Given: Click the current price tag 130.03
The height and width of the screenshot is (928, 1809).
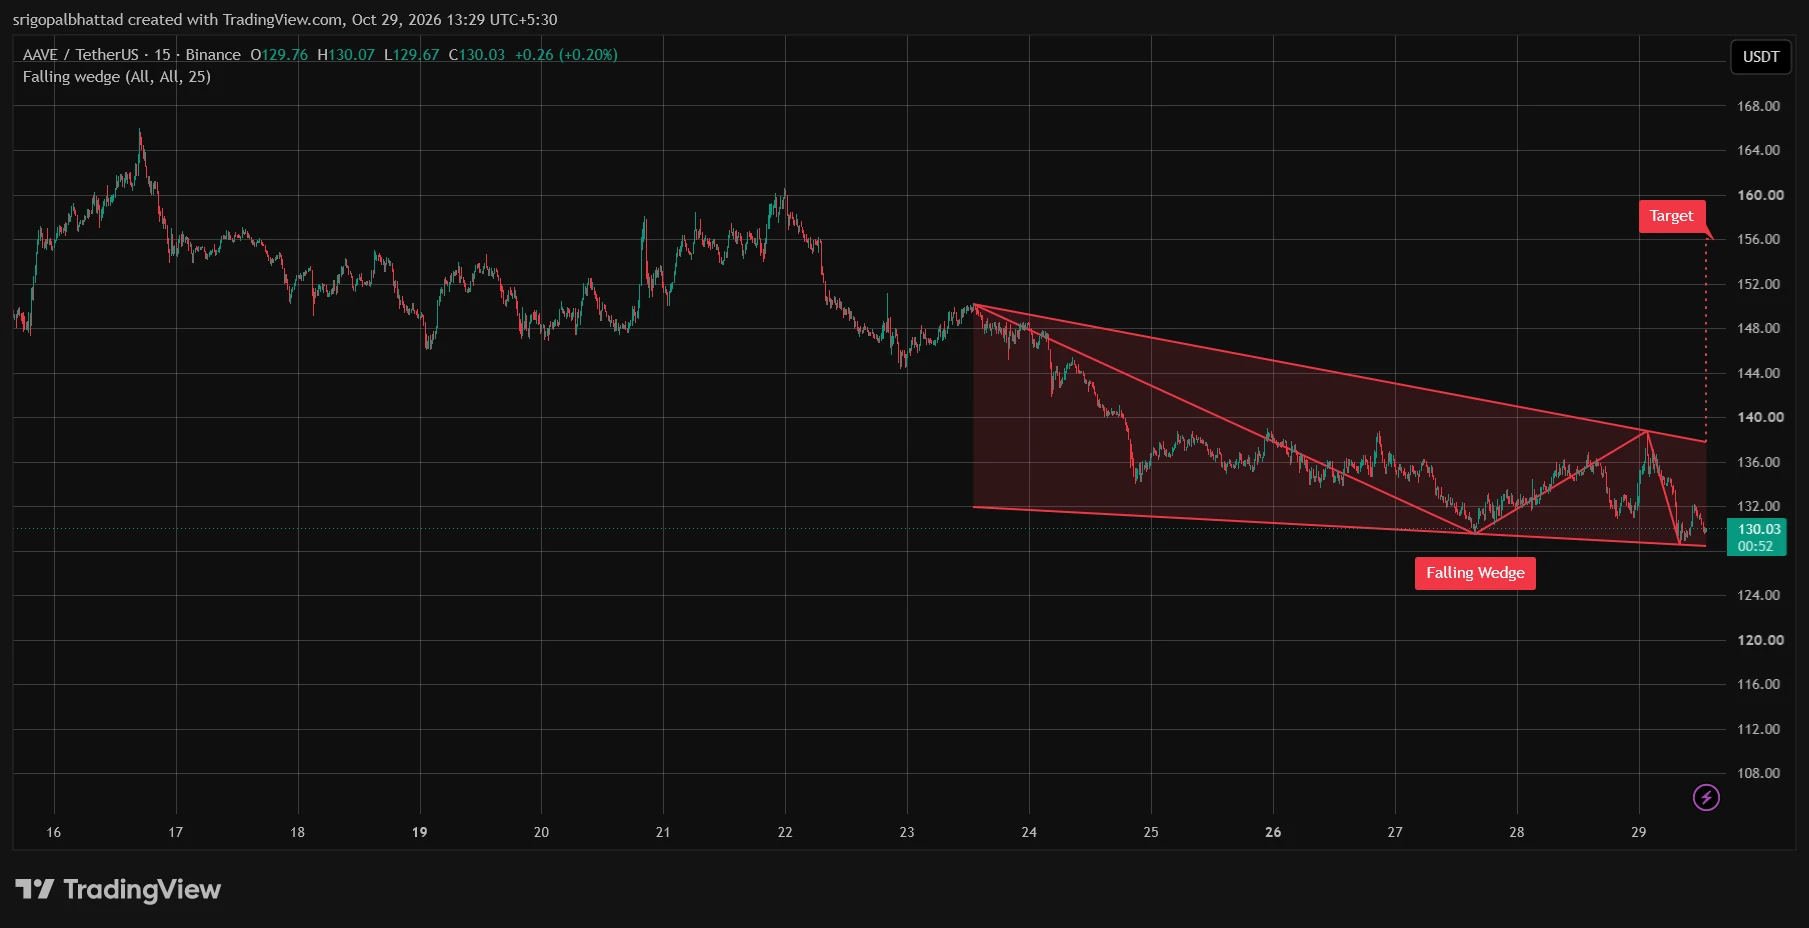Looking at the screenshot, I should point(1757,537).
